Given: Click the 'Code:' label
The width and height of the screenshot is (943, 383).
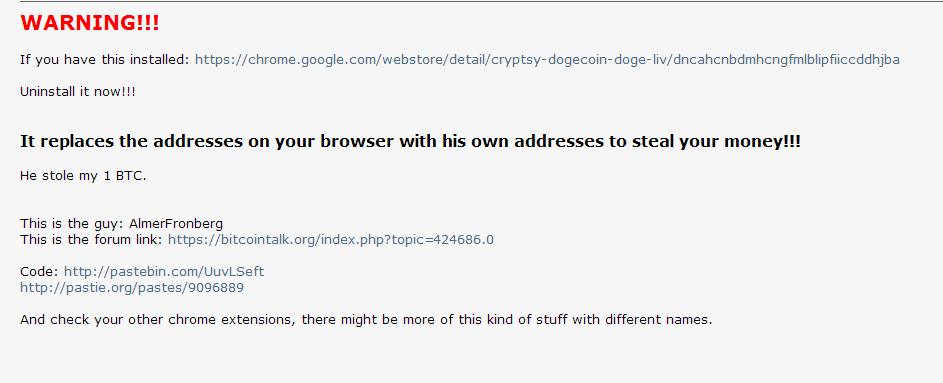Looking at the screenshot, I should click(39, 272).
